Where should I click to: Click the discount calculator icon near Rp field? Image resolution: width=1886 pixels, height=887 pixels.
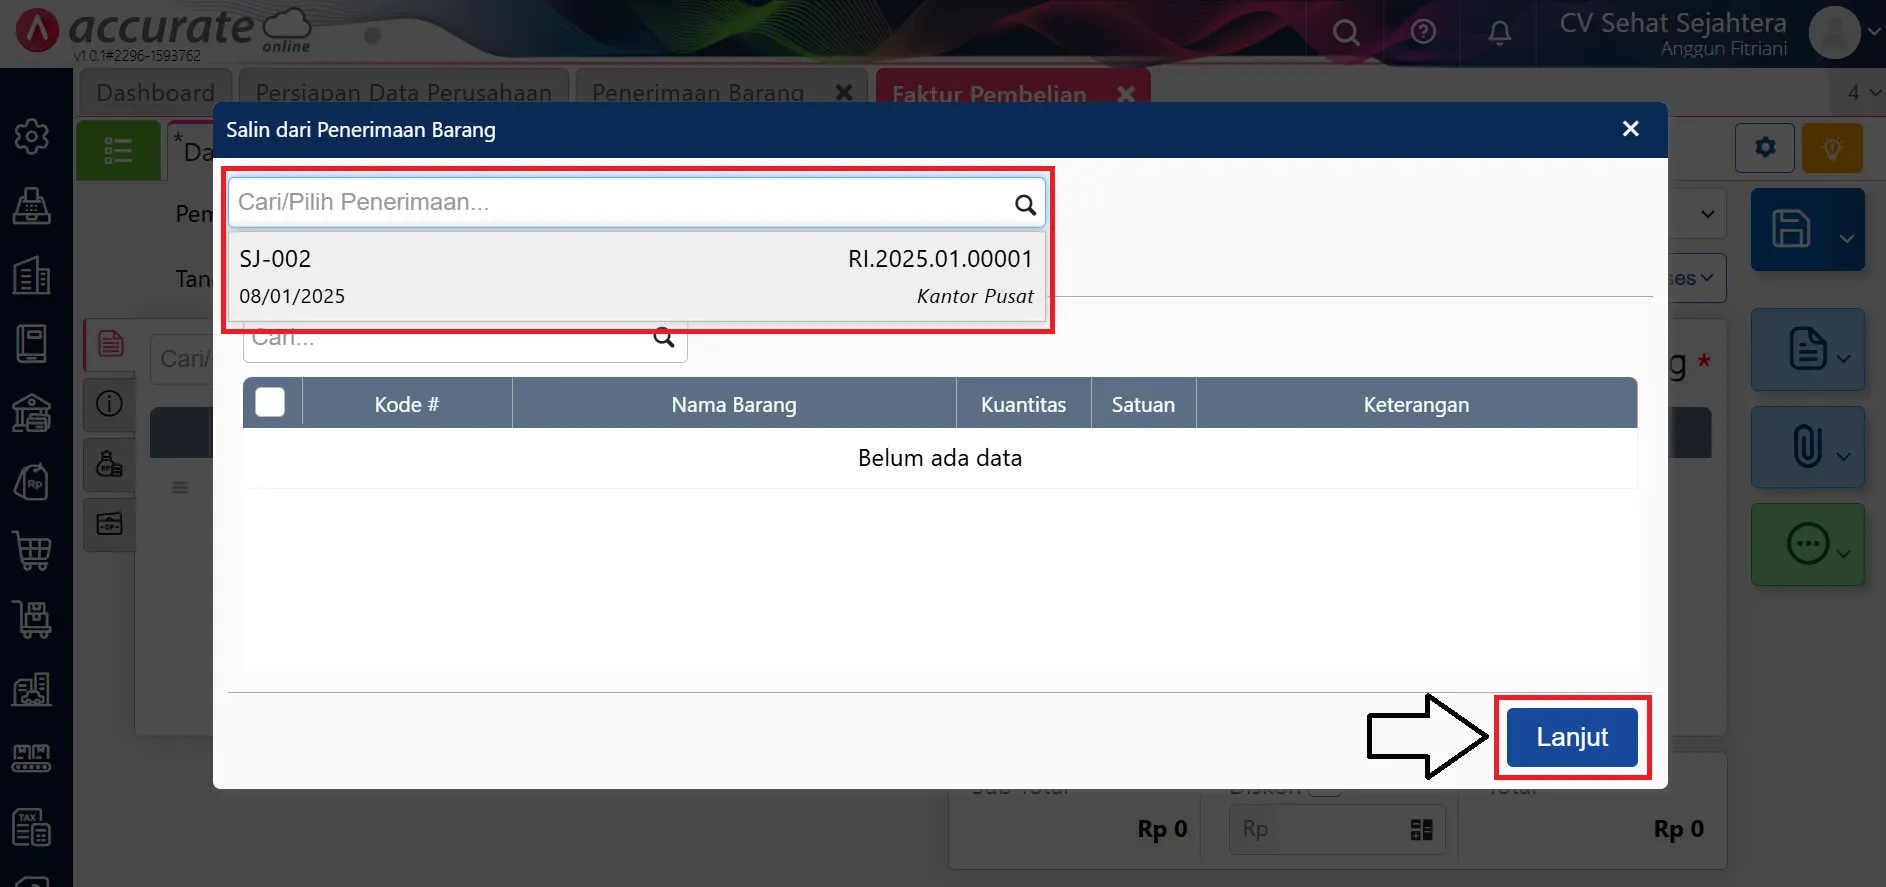click(1421, 830)
